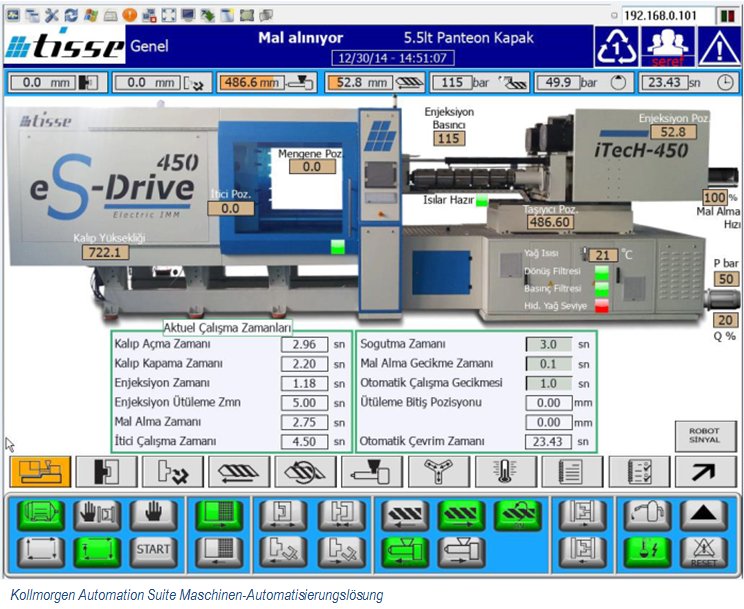Open the thermometer temperature page tab
This screenshot has width=744, height=609.
point(506,471)
